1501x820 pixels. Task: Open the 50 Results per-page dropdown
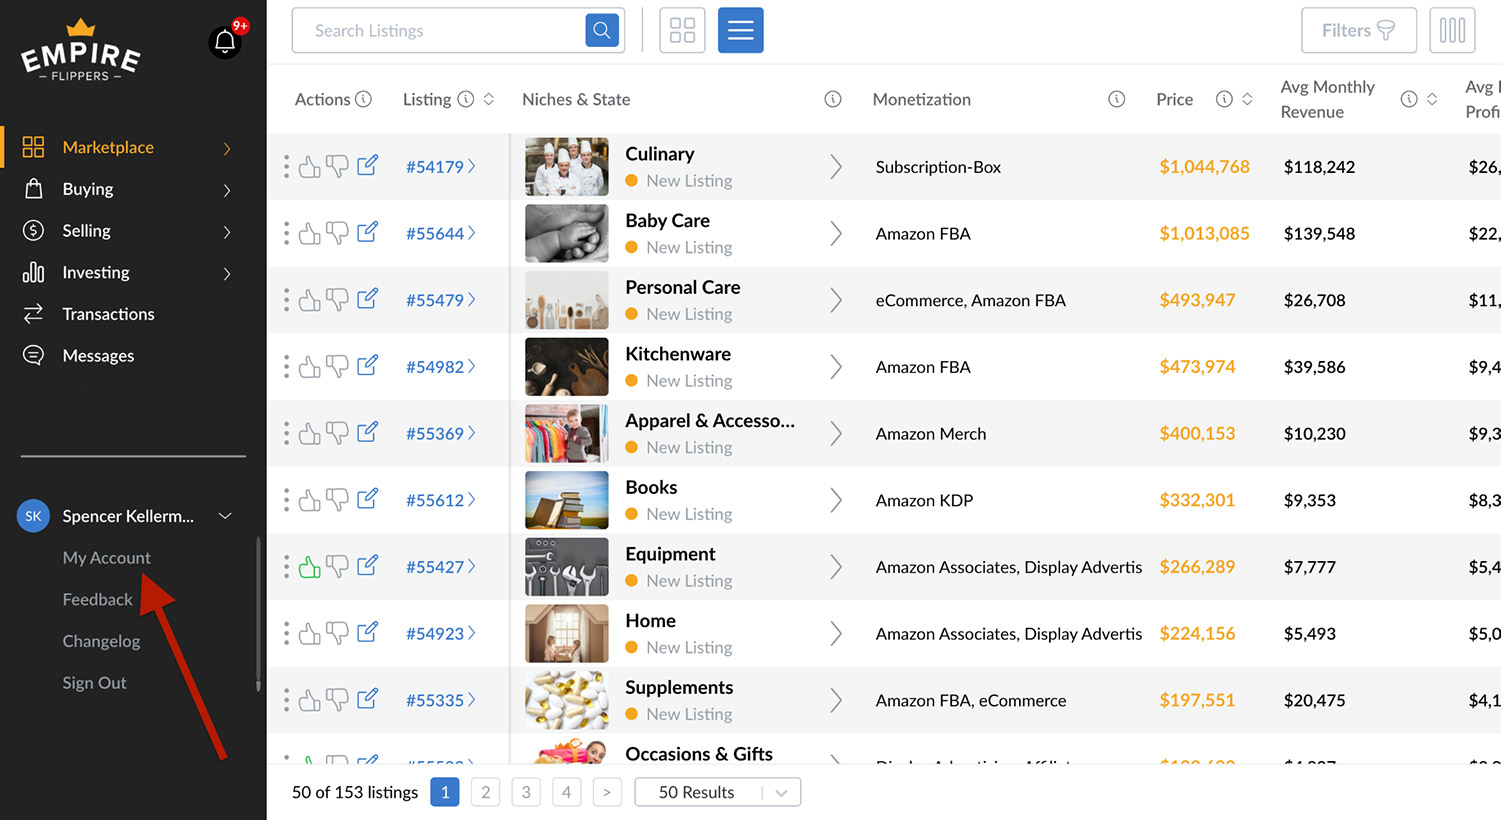click(x=718, y=792)
